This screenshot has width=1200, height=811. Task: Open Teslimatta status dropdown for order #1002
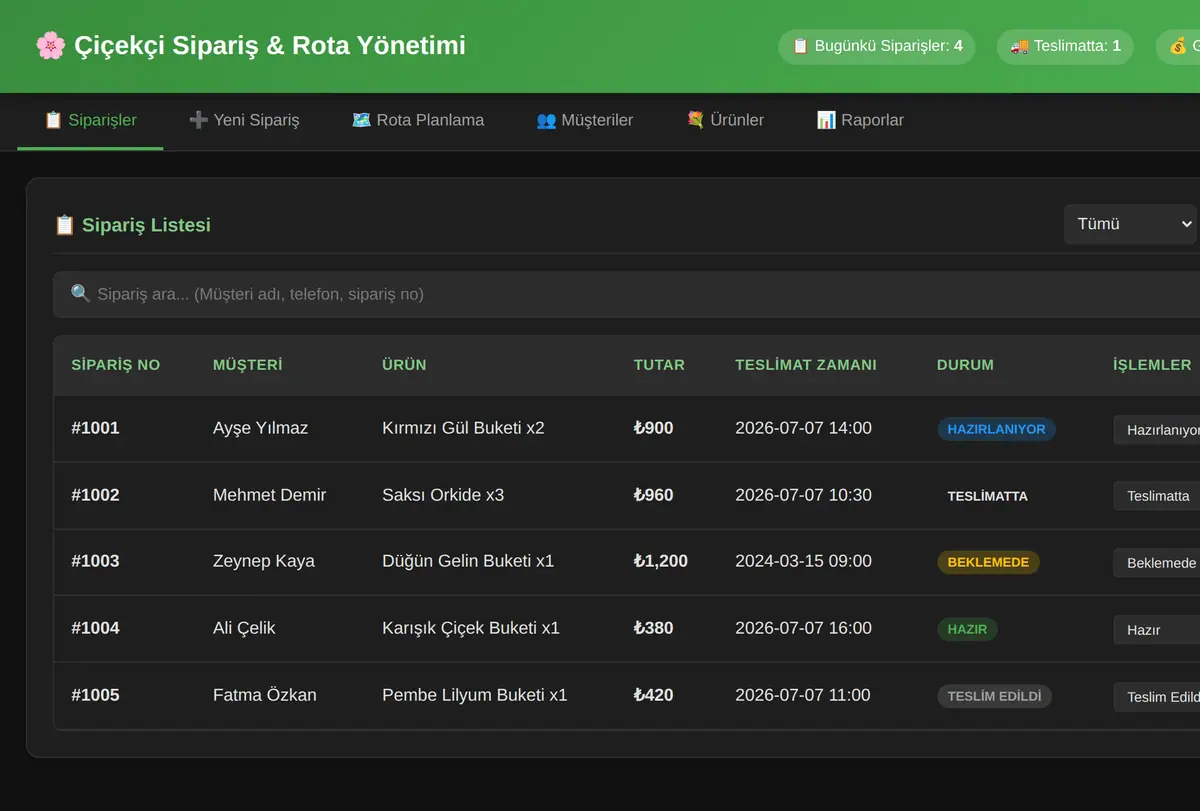(1157, 496)
